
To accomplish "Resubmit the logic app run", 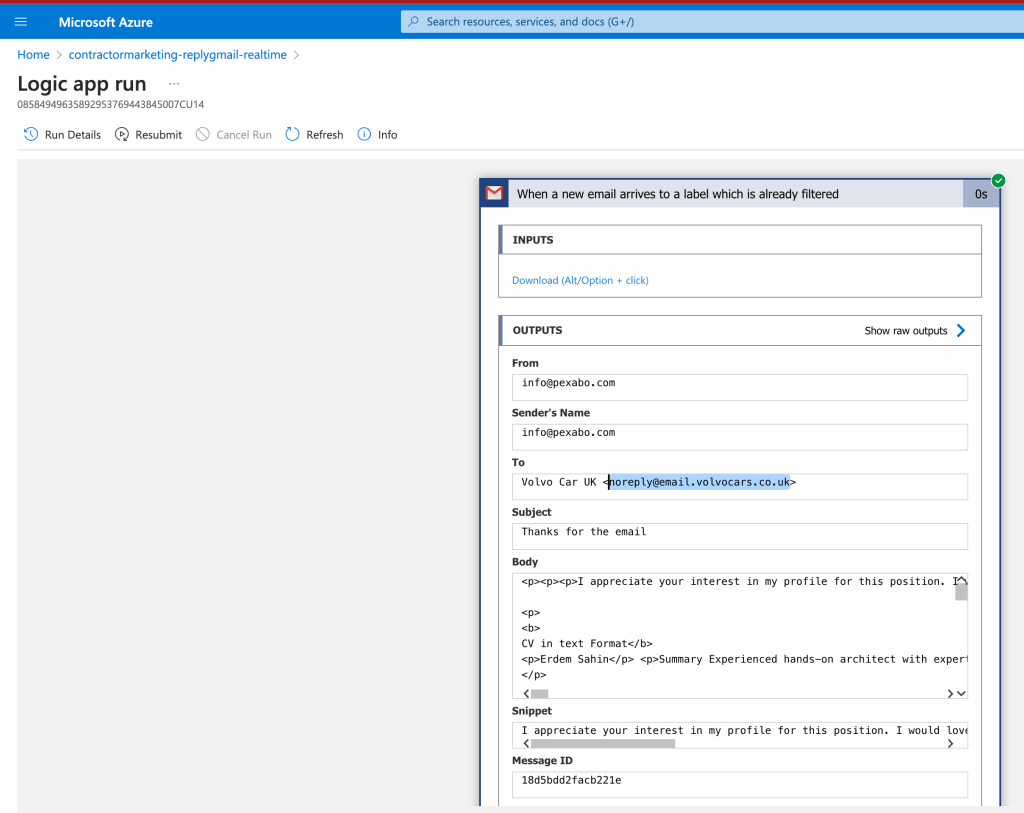I will (159, 135).
